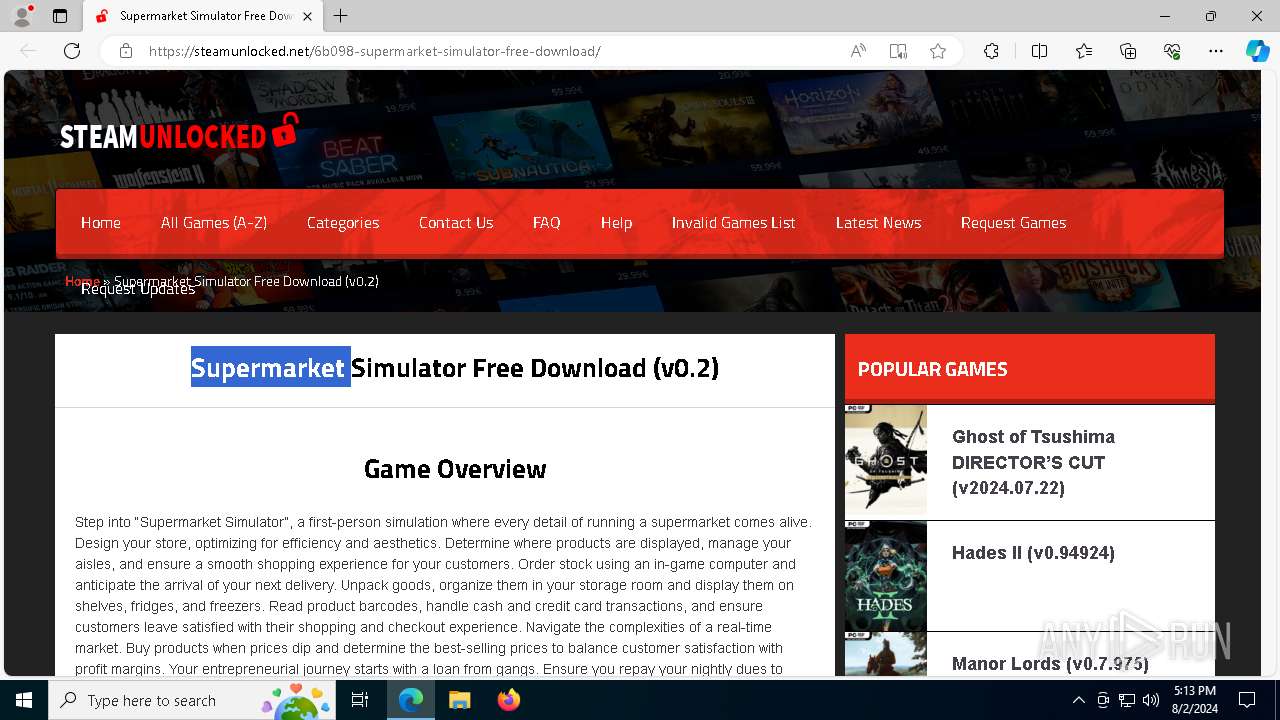Viewport: 1280px width, 720px height.
Task: Go to the Home menu item
Action: (x=101, y=223)
